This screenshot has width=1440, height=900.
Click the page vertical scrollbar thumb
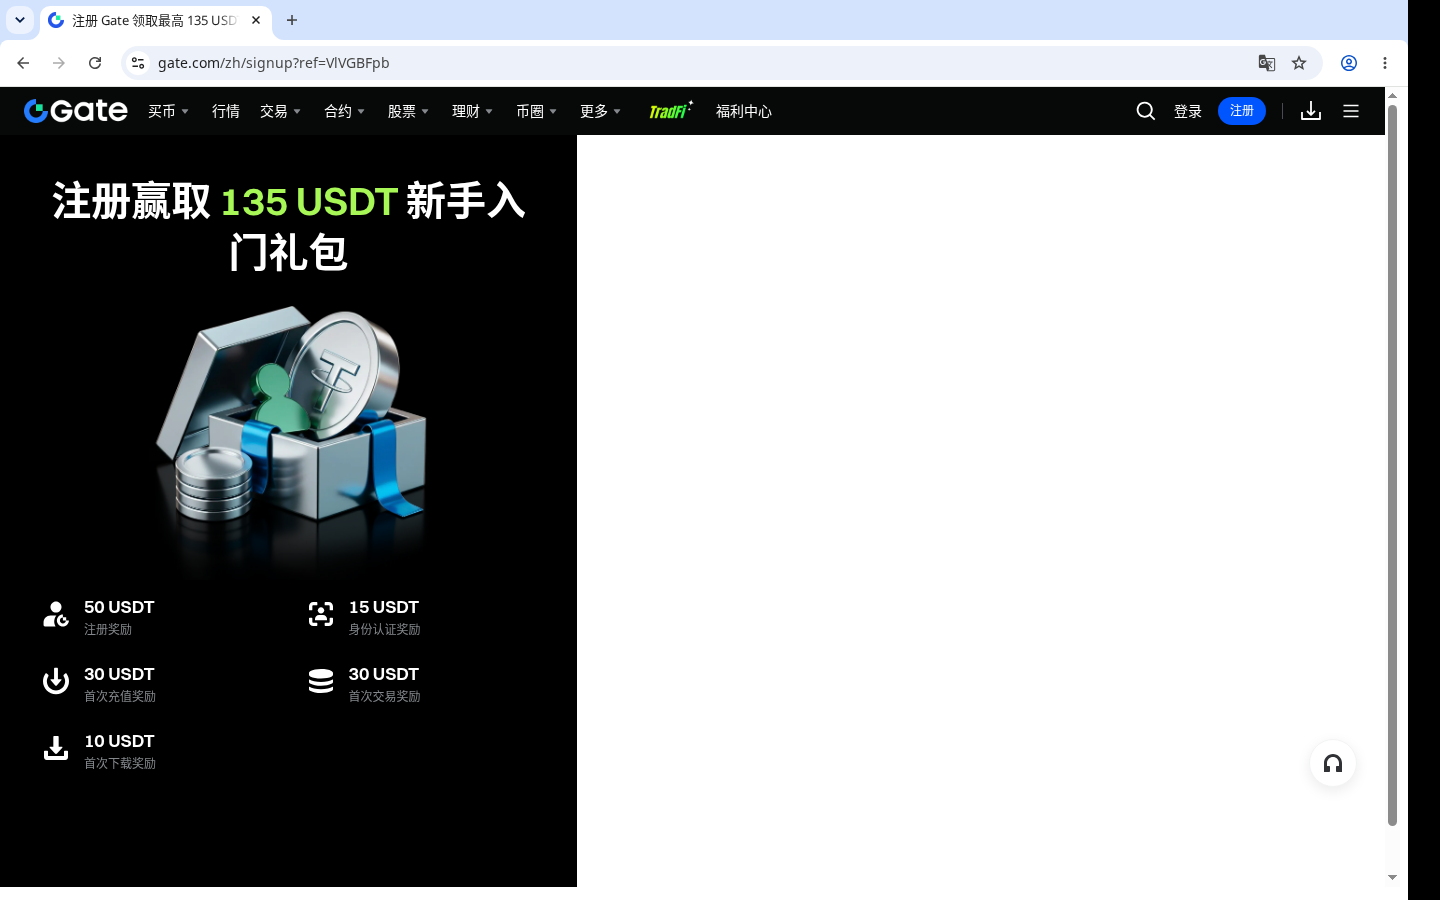1392,465
